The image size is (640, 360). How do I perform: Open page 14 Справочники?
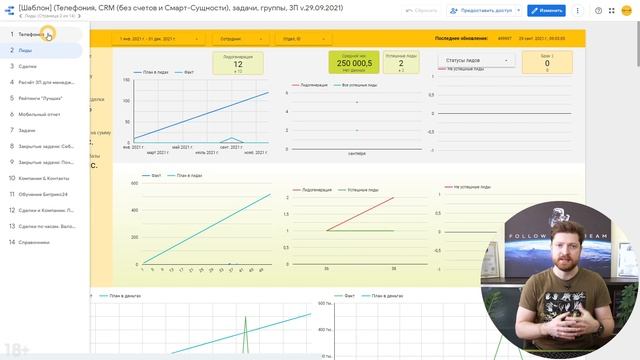41,242
